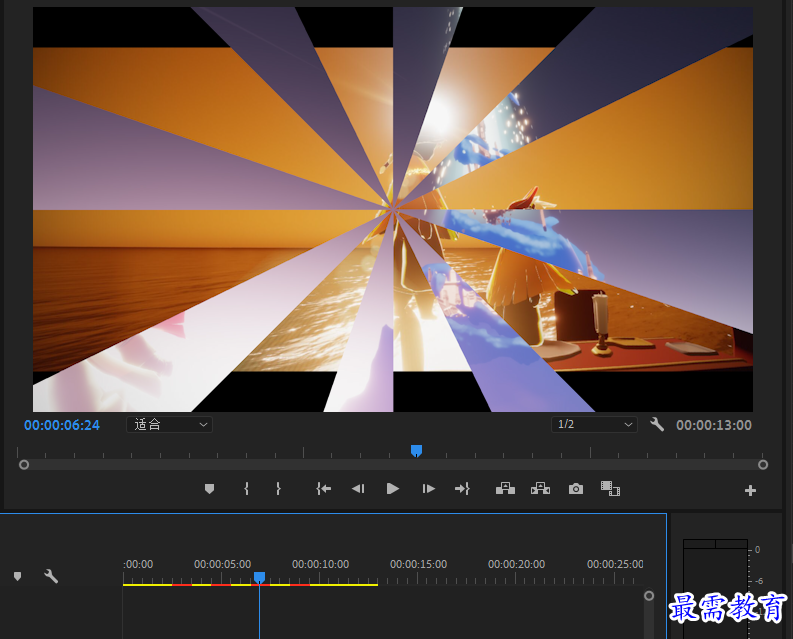Image resolution: width=793 pixels, height=639 pixels.
Task: Click the video preview in program monitor
Action: click(x=393, y=209)
